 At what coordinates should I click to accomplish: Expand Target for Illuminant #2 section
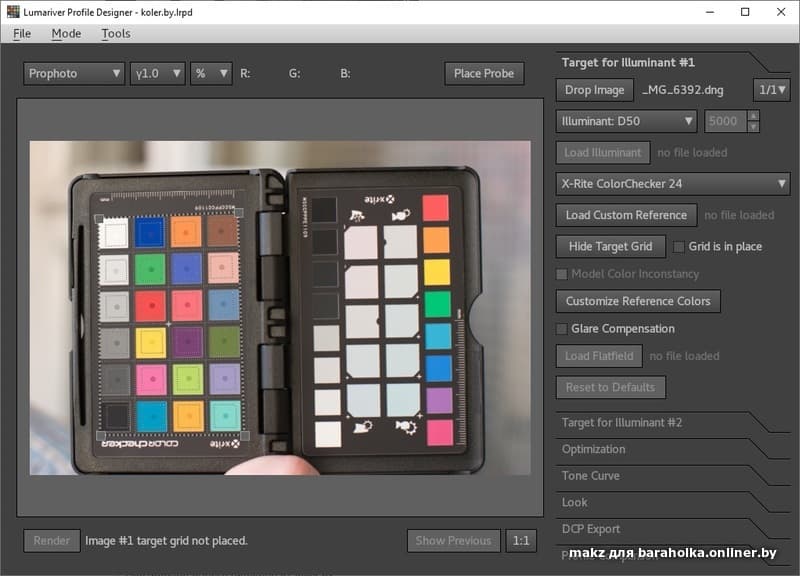[621, 423]
